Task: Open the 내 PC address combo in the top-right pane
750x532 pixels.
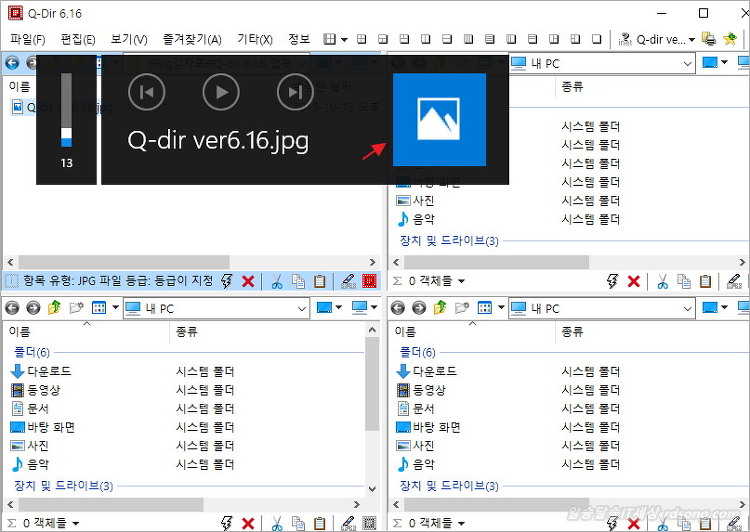Action: [x=602, y=63]
